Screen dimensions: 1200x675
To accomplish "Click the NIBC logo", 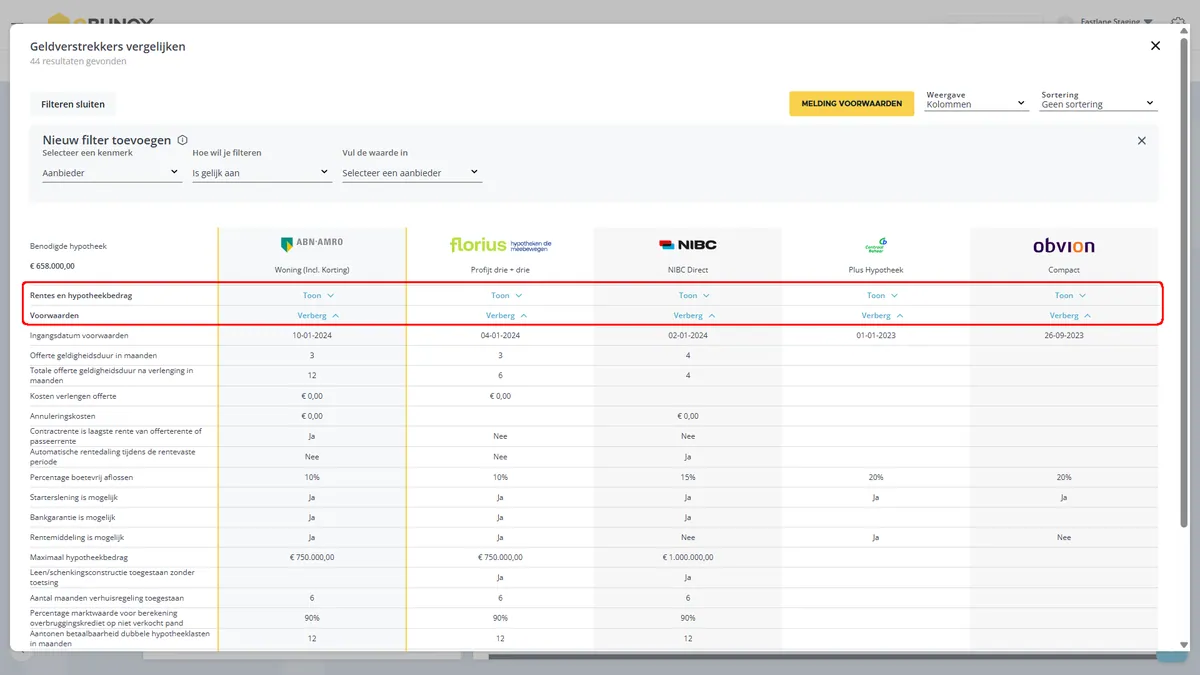I will 688,245.
